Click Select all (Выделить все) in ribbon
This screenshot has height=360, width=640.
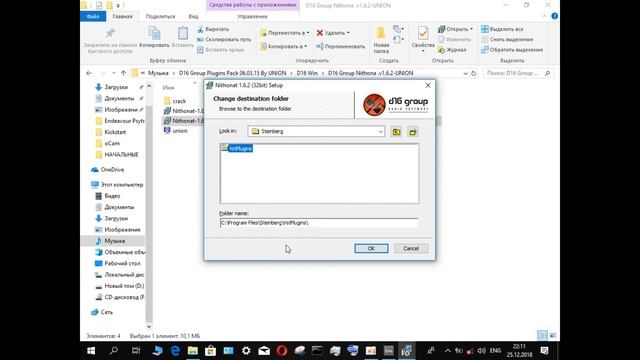coord(502,29)
